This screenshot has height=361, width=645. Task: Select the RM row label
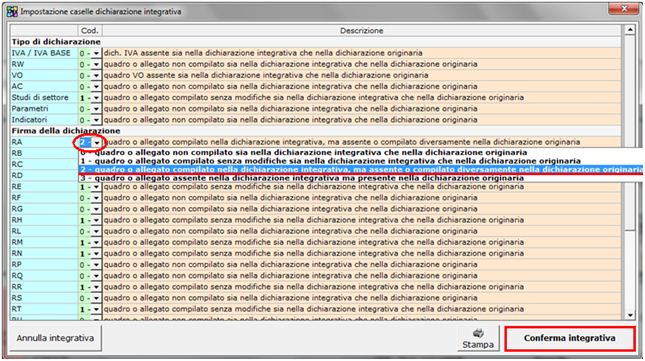click(44, 242)
